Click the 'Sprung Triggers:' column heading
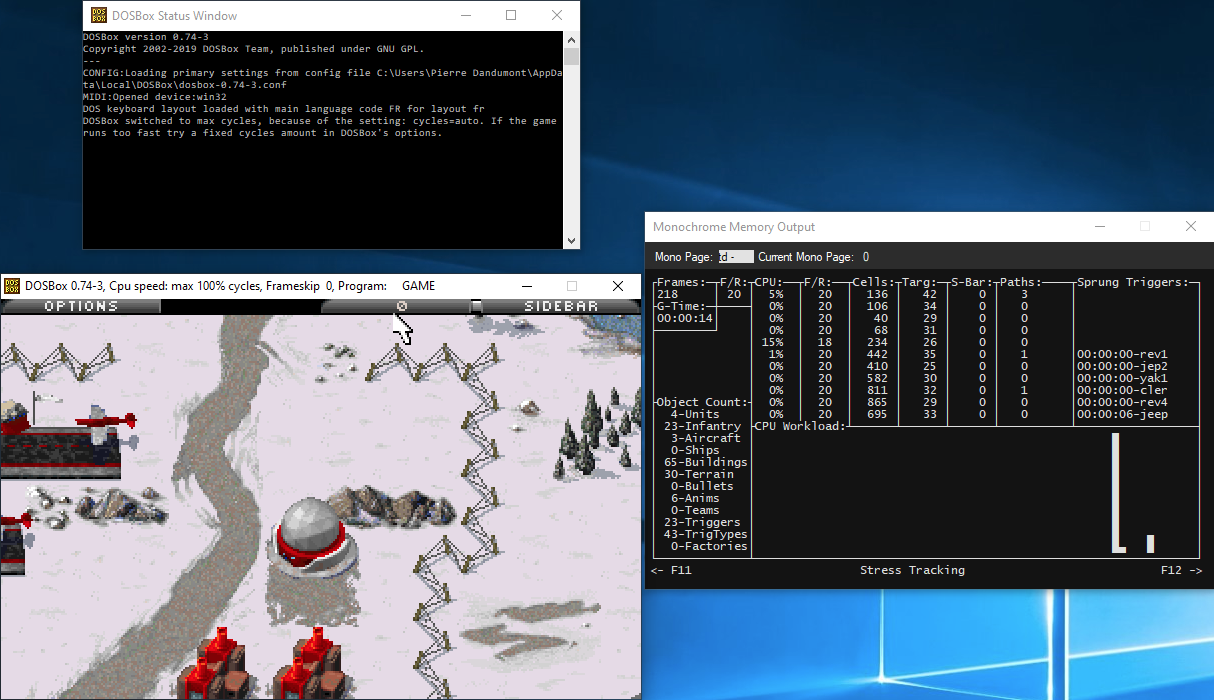Screen dimensions: 1214x700 click(1133, 282)
